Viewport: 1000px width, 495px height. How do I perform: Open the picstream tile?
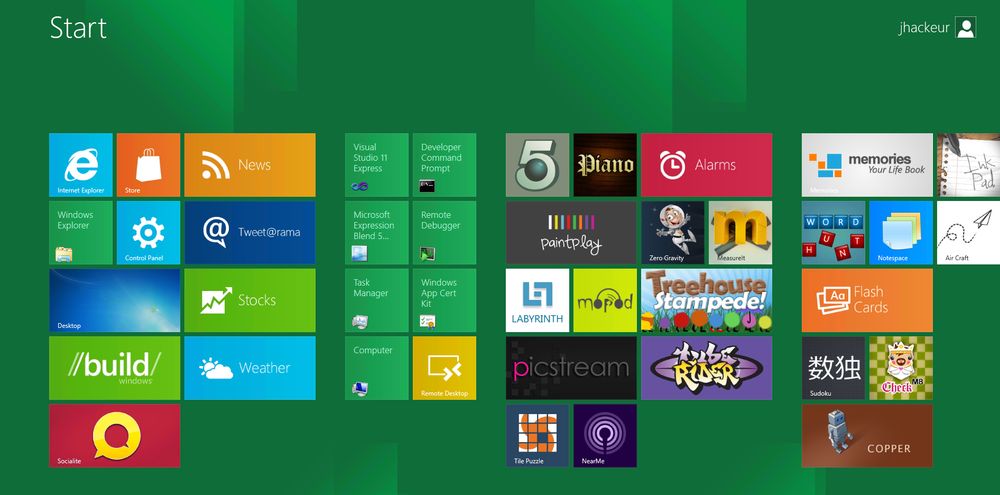click(x=571, y=368)
